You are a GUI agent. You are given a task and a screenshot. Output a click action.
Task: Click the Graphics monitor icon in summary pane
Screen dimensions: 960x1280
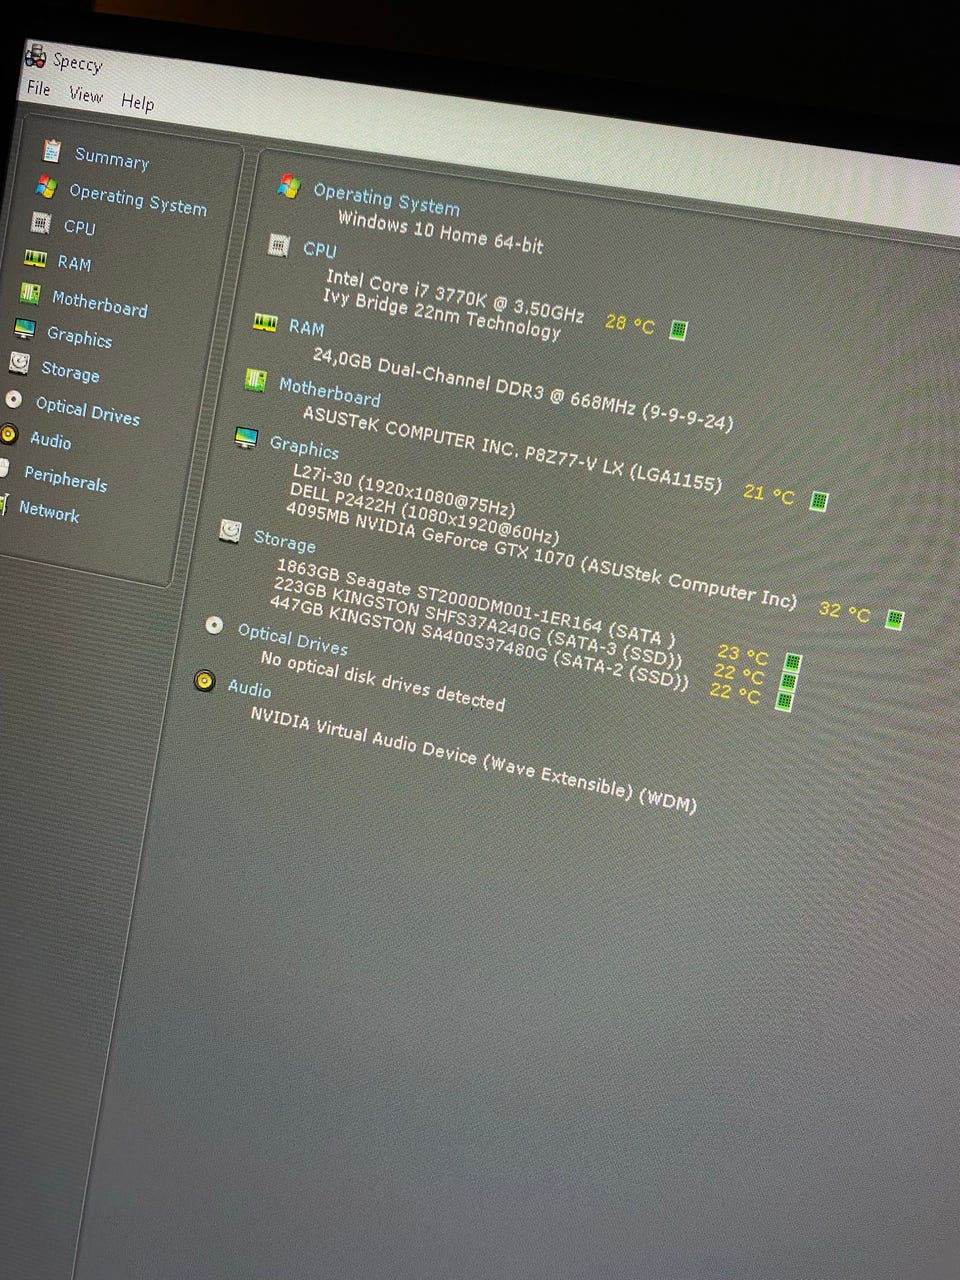click(245, 438)
